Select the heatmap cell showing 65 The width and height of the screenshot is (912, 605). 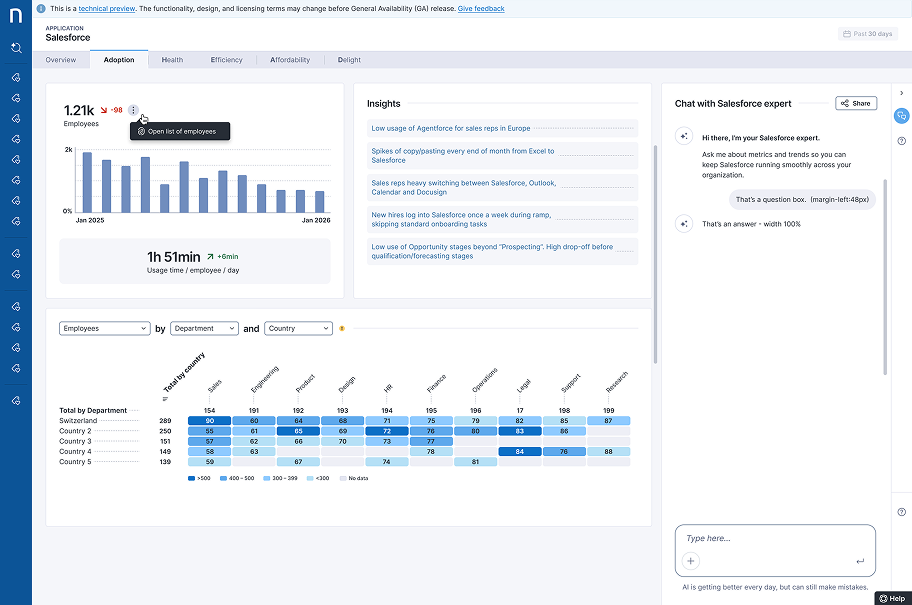(298, 431)
